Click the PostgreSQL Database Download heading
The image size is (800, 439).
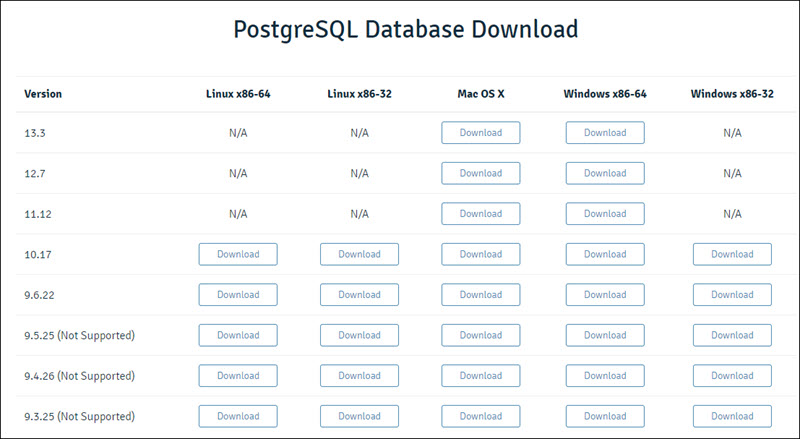[406, 30]
